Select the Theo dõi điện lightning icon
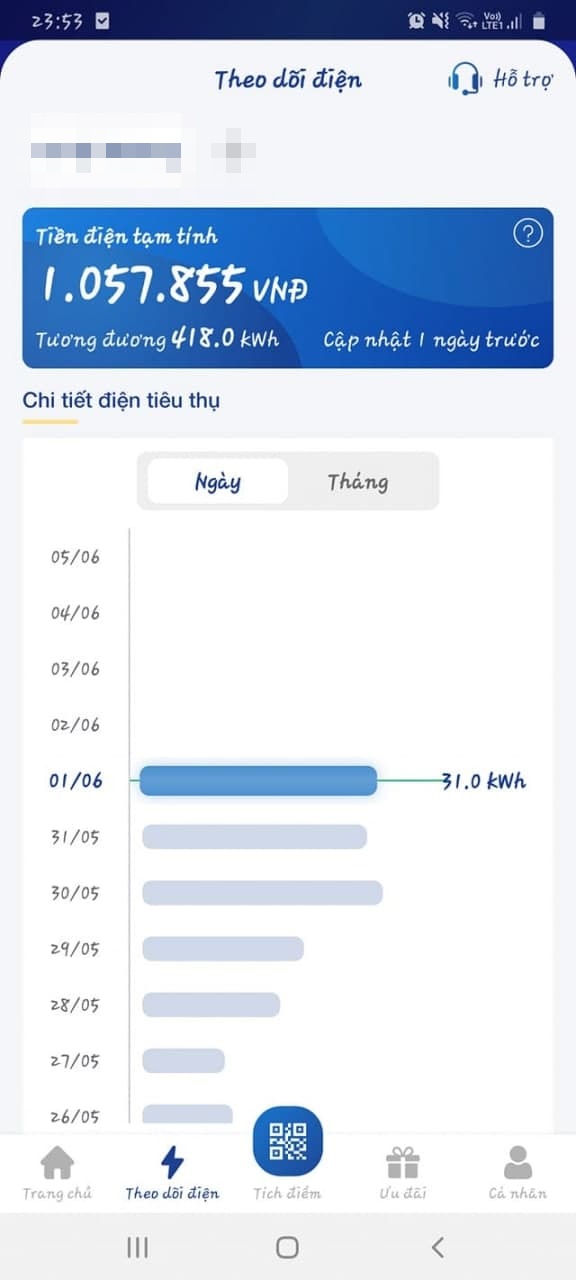The width and height of the screenshot is (576, 1280). click(x=172, y=1162)
